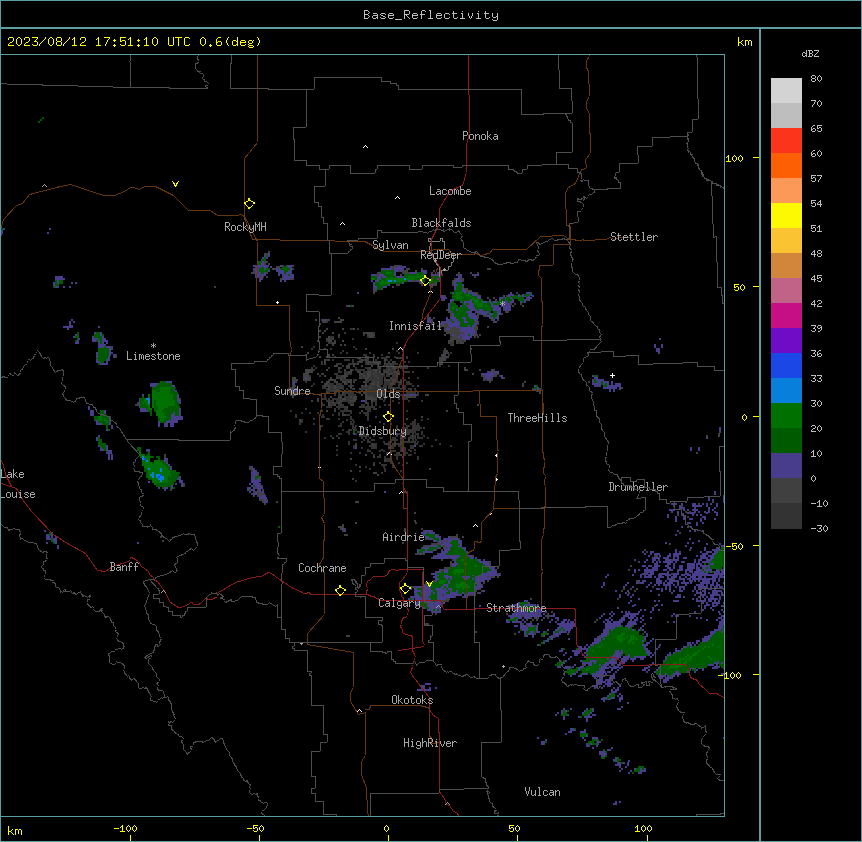Select the tan 45-48 dBZ swatch
This screenshot has height=842, width=862.
(x=786, y=265)
